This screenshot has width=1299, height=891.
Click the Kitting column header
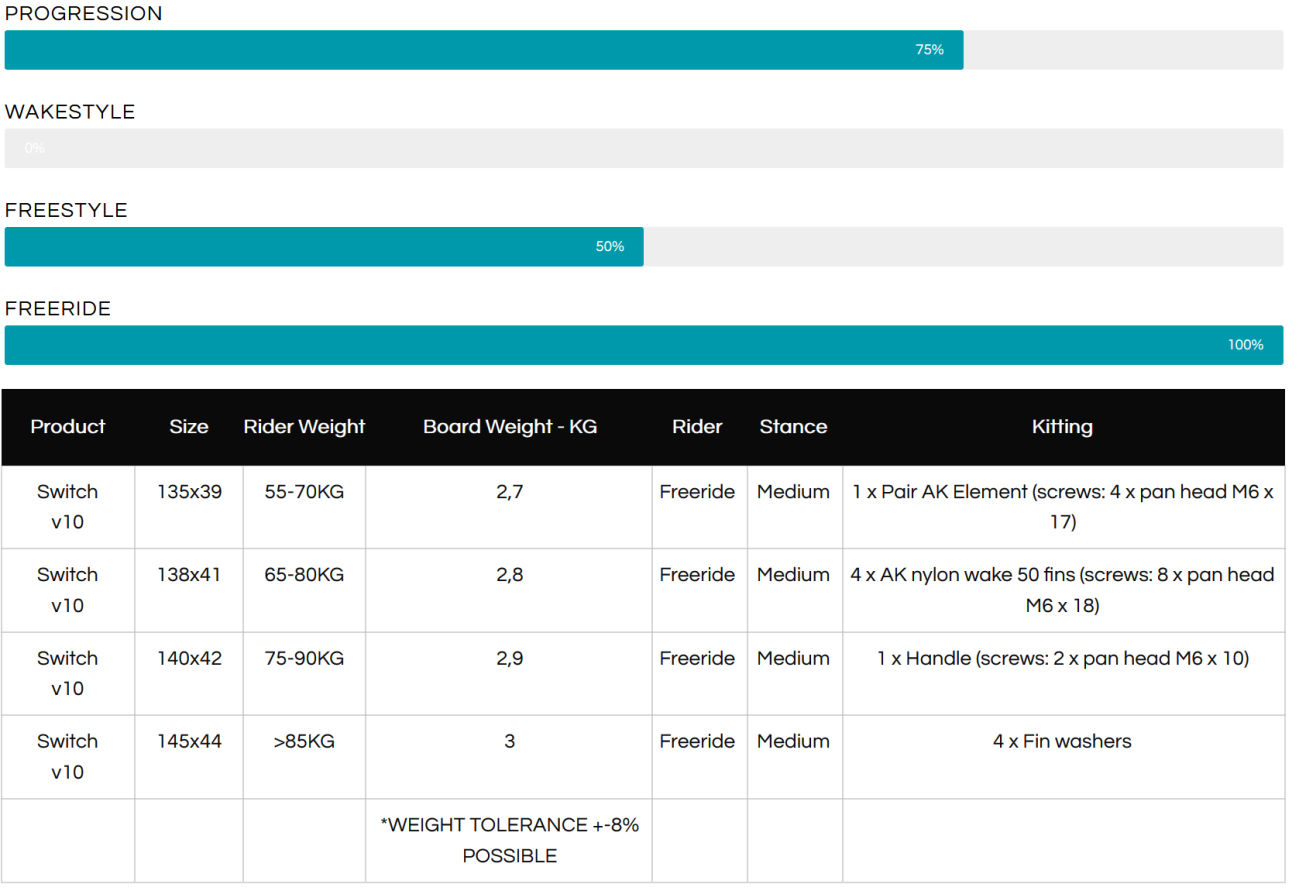tap(1062, 427)
